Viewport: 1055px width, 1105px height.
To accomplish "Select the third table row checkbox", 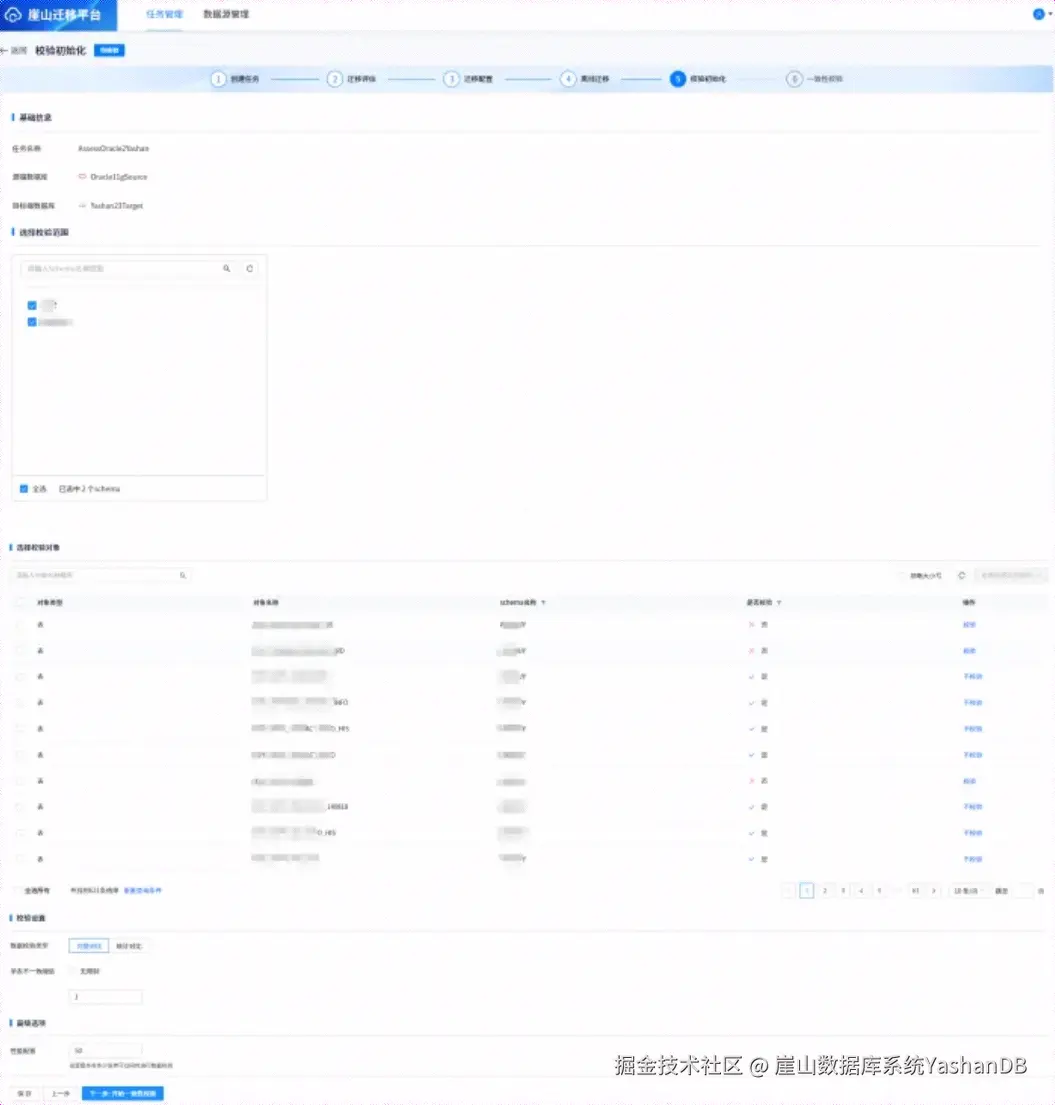I will 20,677.
